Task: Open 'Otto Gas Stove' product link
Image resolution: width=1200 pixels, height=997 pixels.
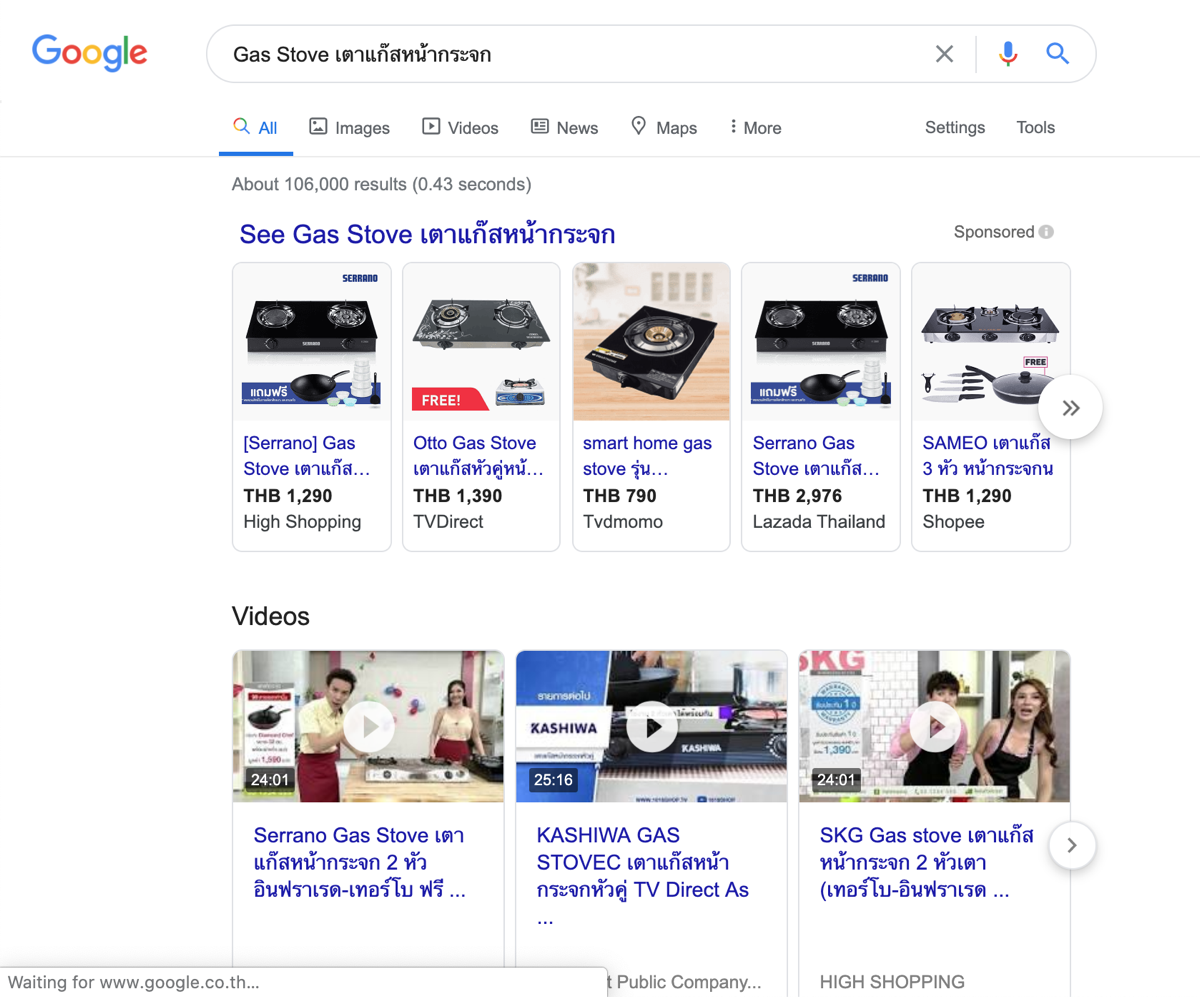Action: point(478,456)
